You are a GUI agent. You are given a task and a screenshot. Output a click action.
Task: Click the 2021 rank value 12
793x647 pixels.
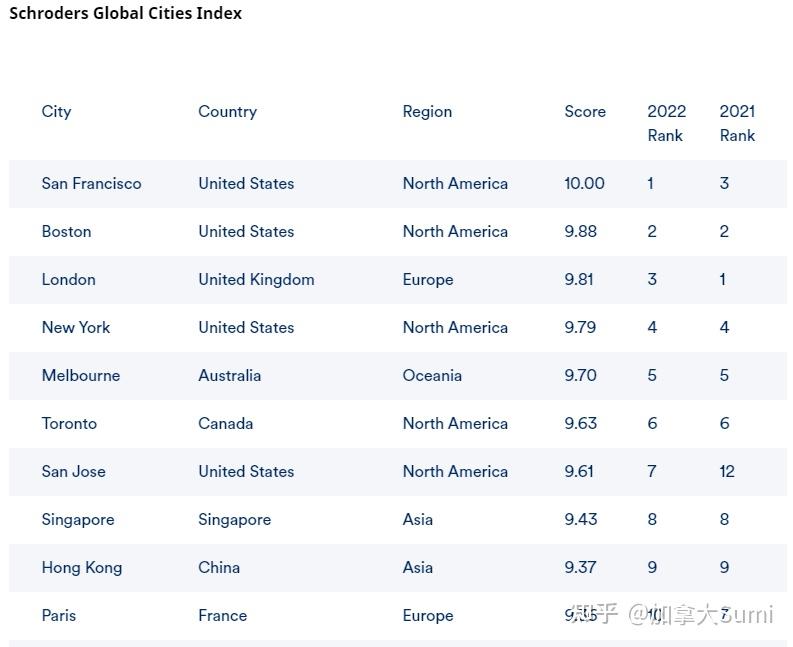[x=727, y=471]
